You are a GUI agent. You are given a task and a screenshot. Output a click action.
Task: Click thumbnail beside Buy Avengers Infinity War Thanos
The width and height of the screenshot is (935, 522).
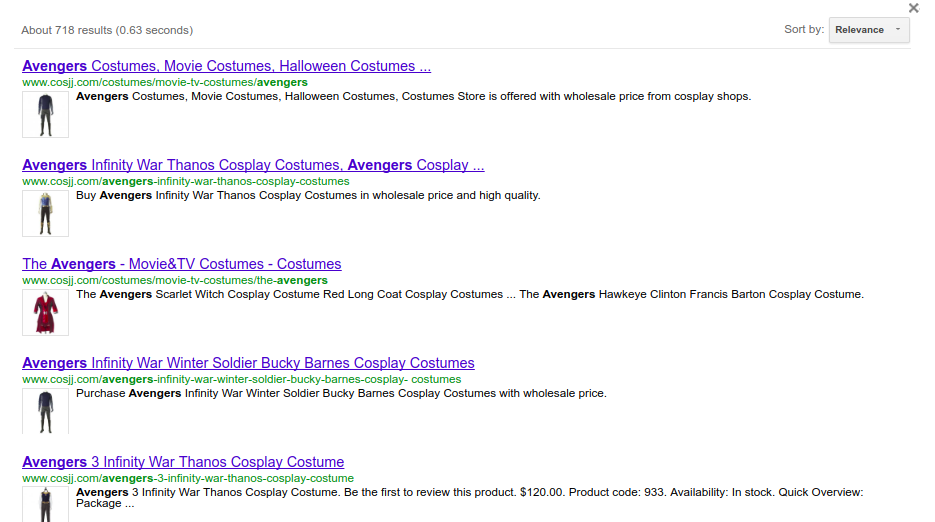45,214
